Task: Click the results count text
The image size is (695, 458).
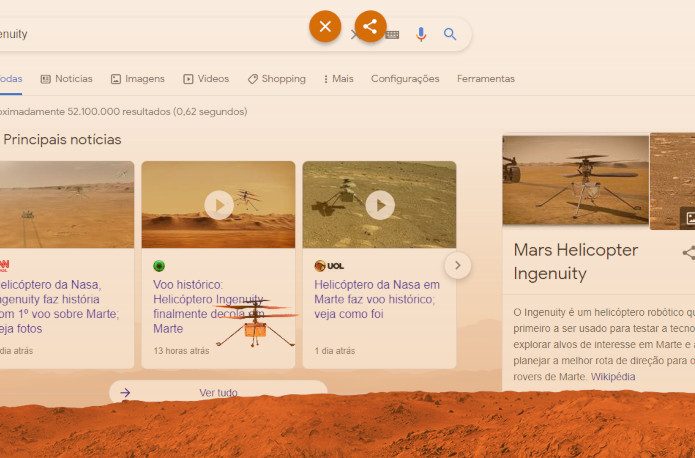Action: click(x=123, y=112)
